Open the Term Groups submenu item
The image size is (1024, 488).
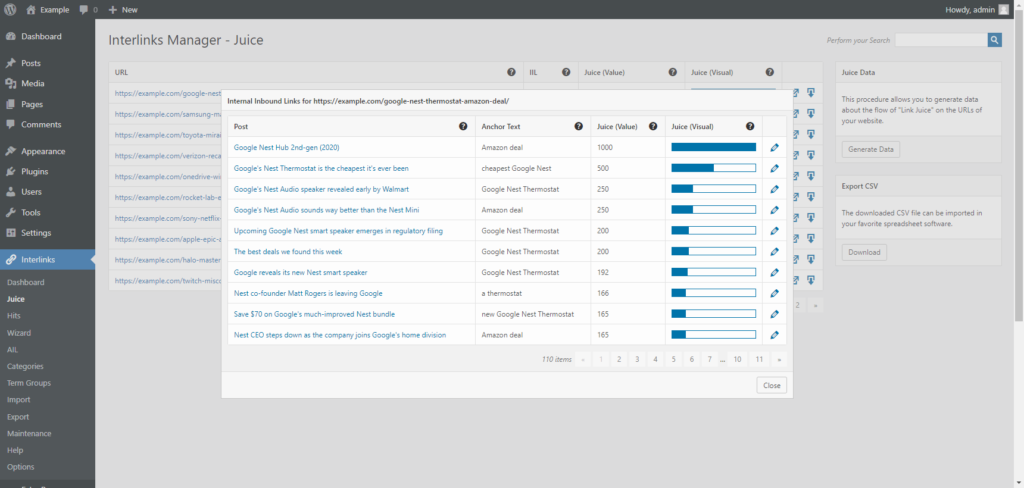pos(29,383)
